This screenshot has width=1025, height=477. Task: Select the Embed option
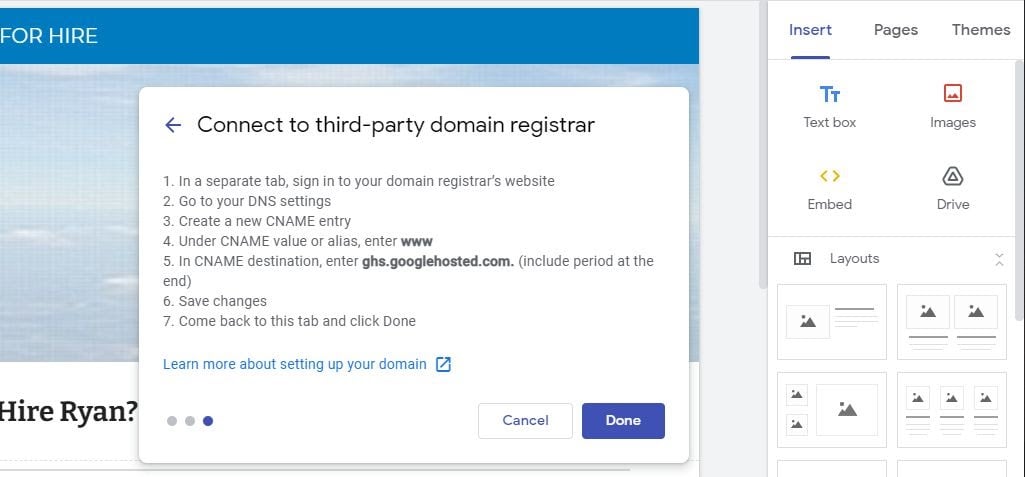tap(829, 188)
